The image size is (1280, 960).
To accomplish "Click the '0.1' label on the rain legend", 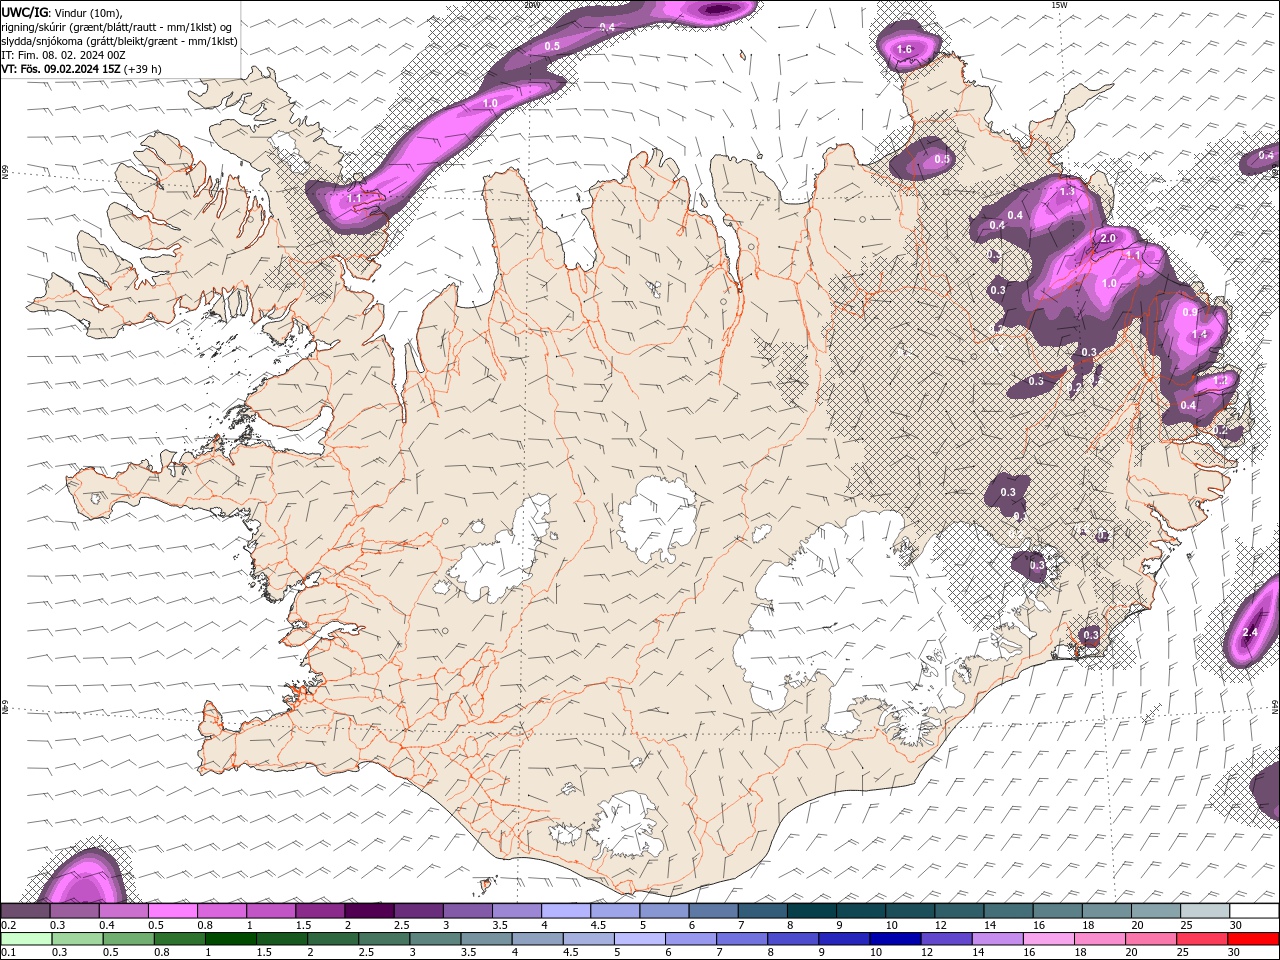I will coord(8,952).
